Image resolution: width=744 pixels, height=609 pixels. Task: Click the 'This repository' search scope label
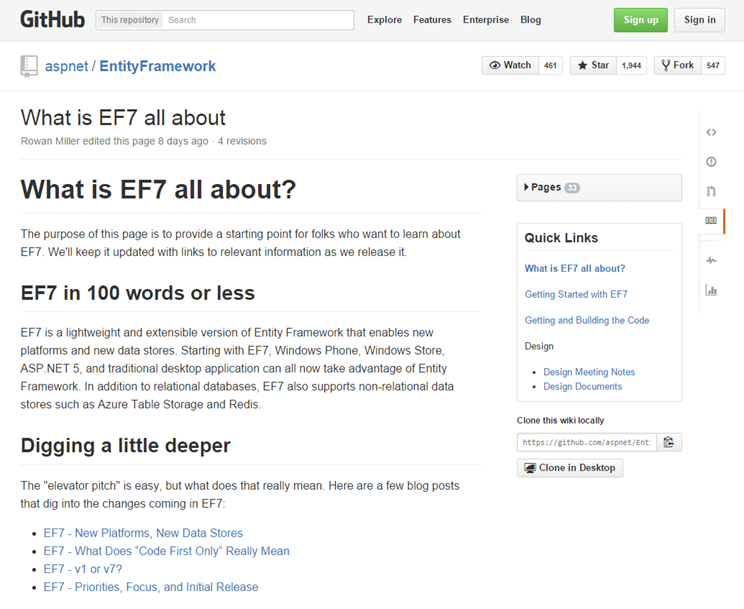coord(130,20)
